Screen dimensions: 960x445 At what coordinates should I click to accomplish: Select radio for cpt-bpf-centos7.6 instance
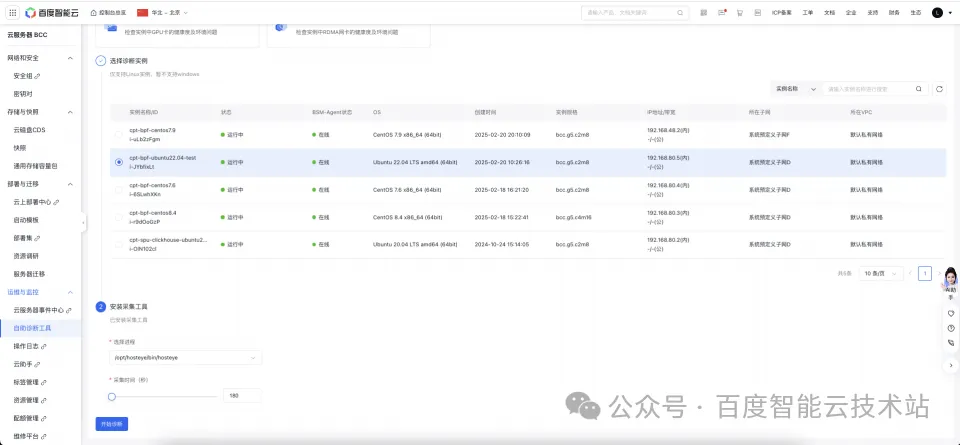119,190
